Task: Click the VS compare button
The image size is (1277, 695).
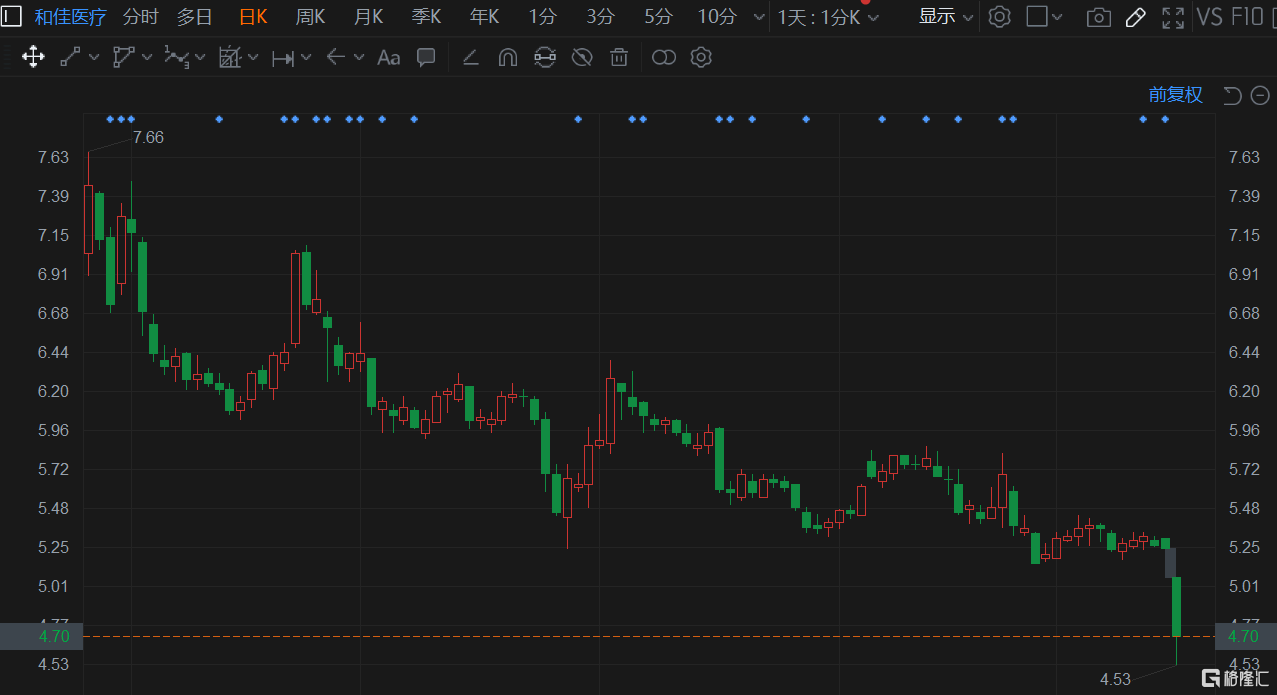Action: [1210, 17]
